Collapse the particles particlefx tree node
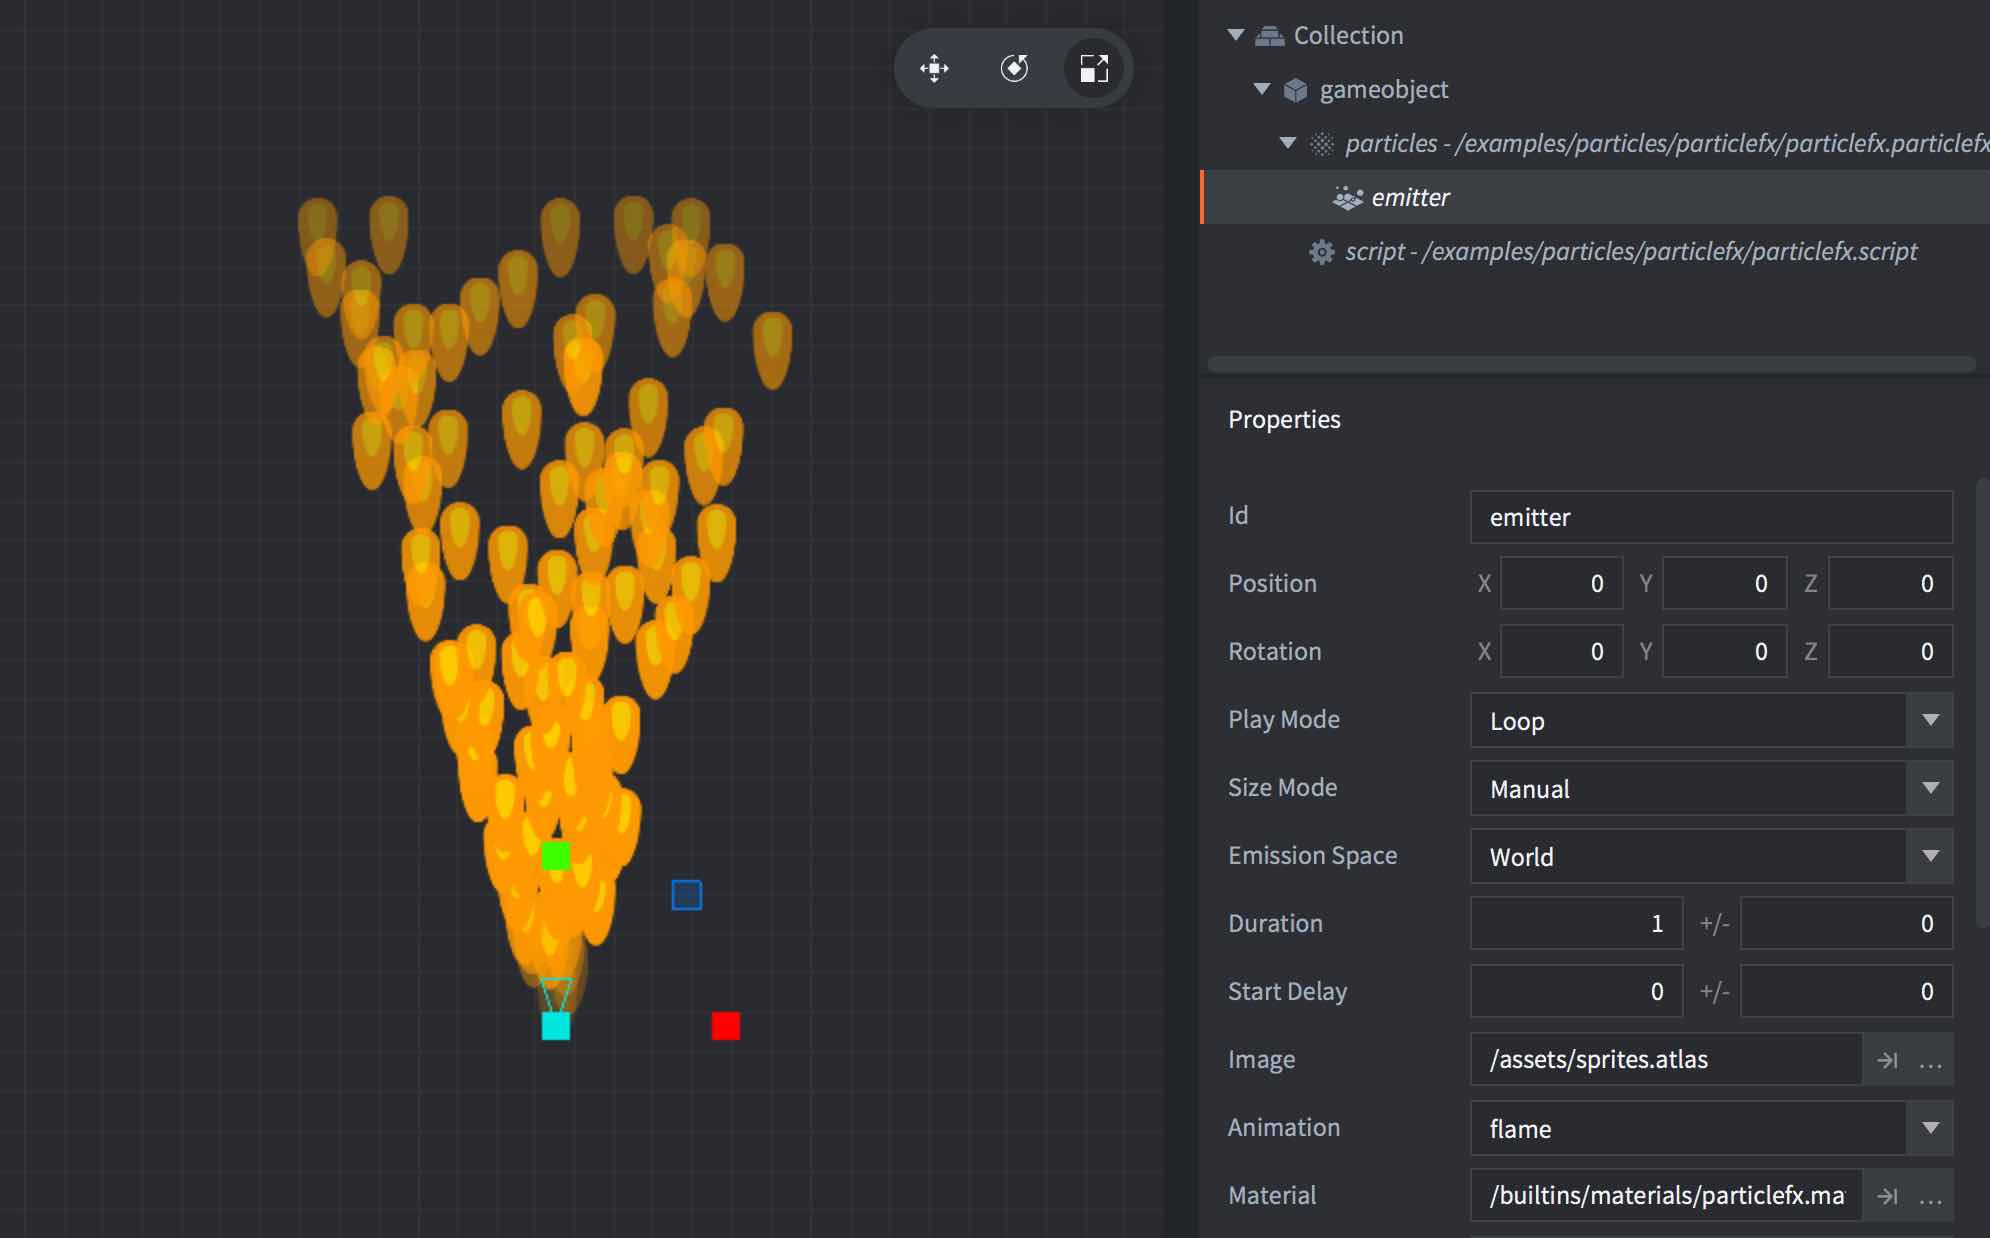1990x1238 pixels. click(x=1288, y=142)
